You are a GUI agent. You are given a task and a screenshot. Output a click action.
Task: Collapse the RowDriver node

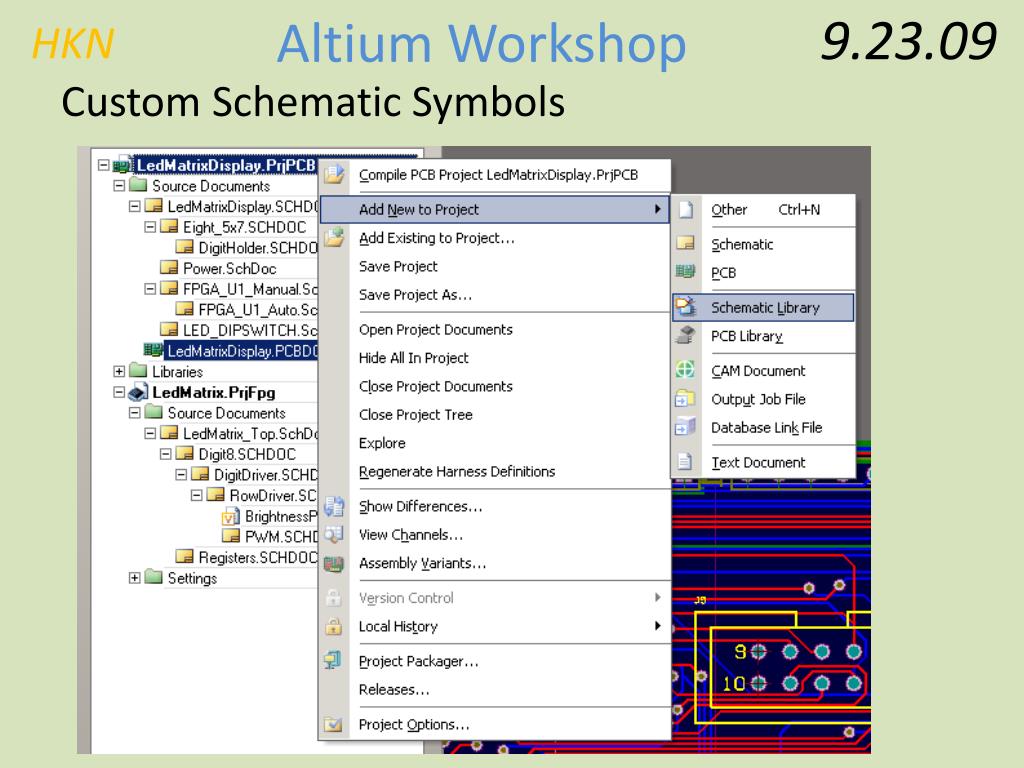click(196, 495)
